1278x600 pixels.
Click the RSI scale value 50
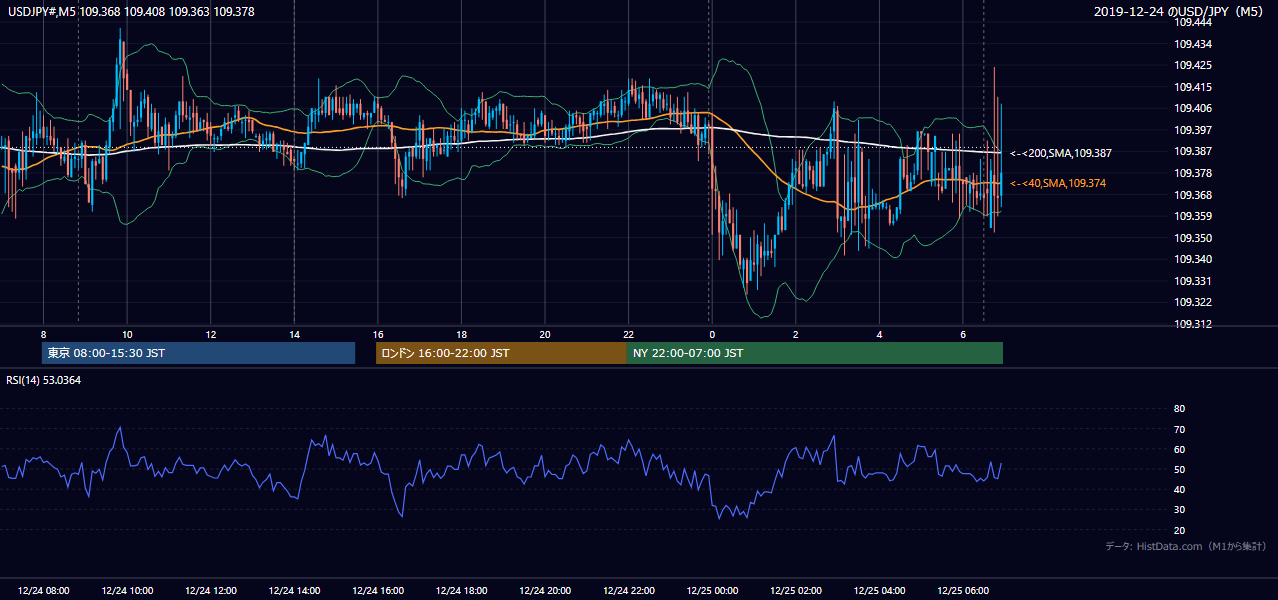1179,470
